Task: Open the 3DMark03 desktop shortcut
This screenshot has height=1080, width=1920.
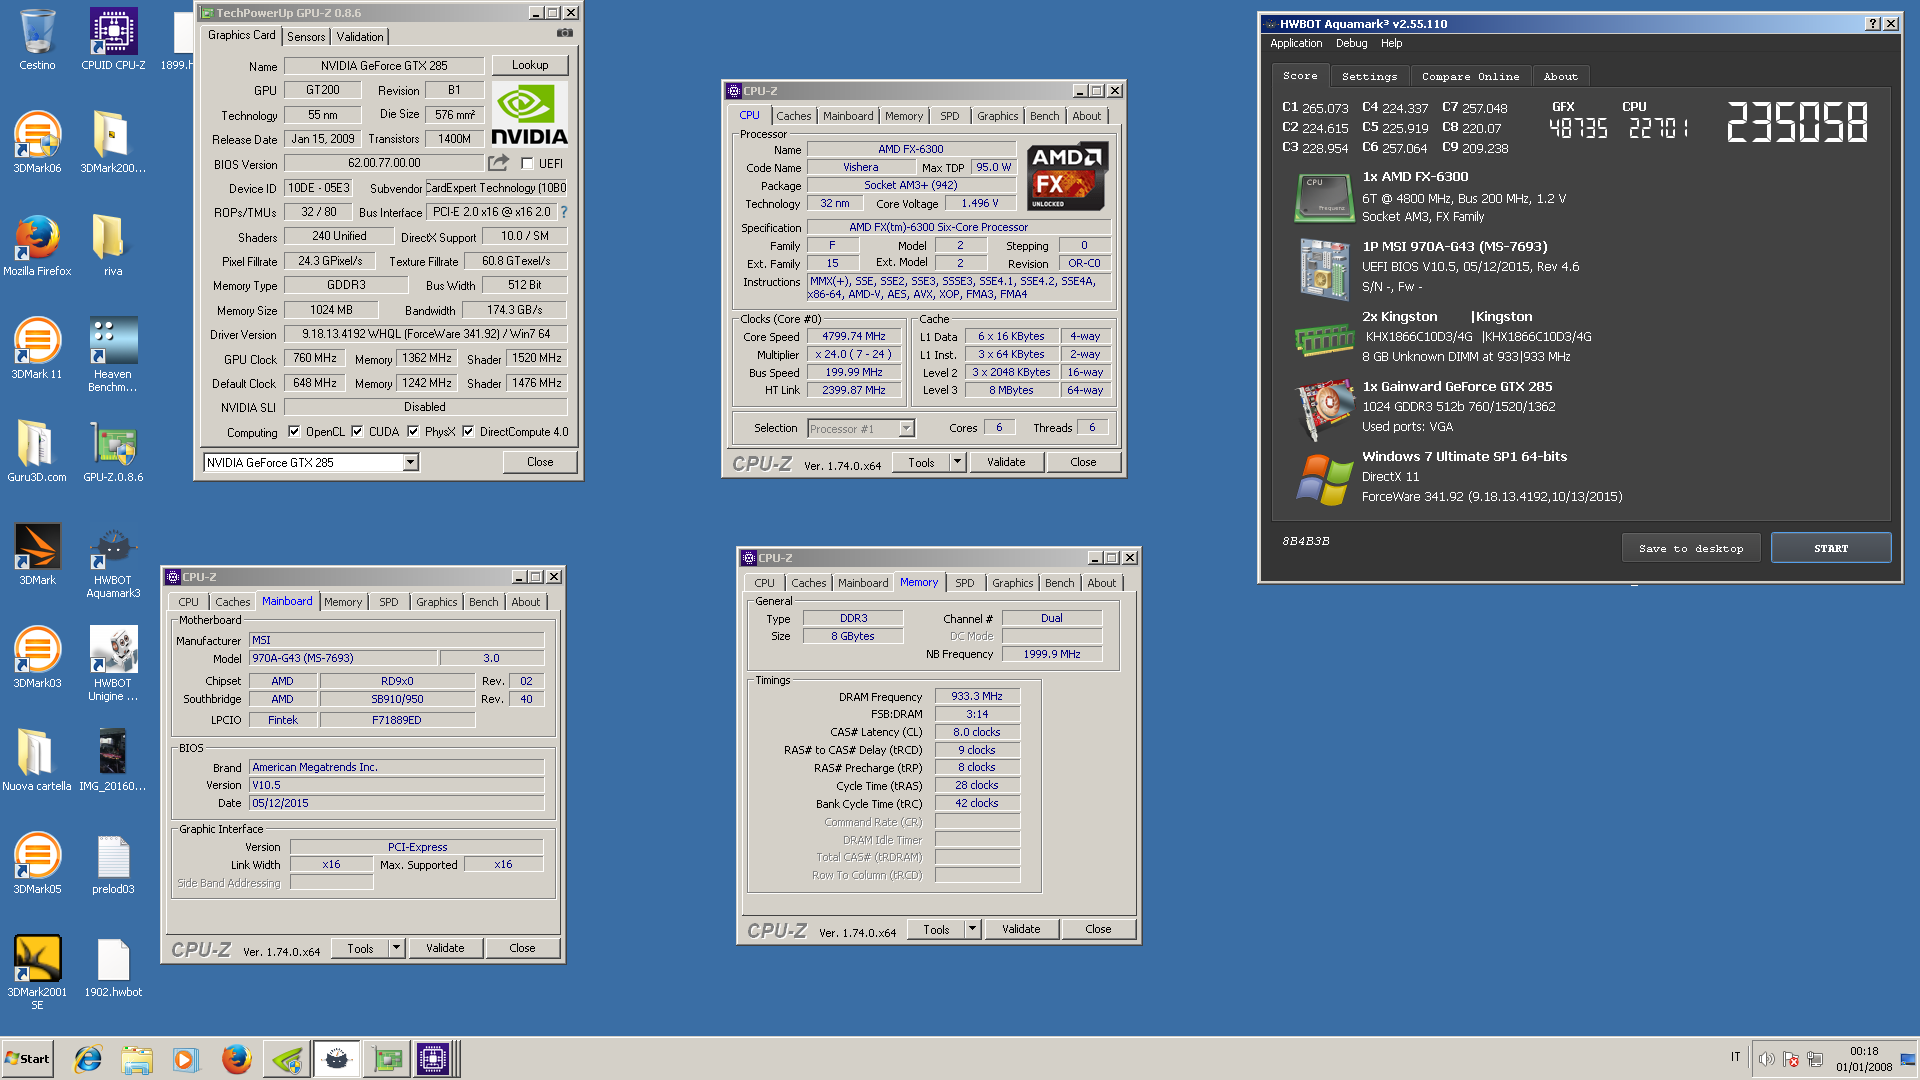Action: 37,658
